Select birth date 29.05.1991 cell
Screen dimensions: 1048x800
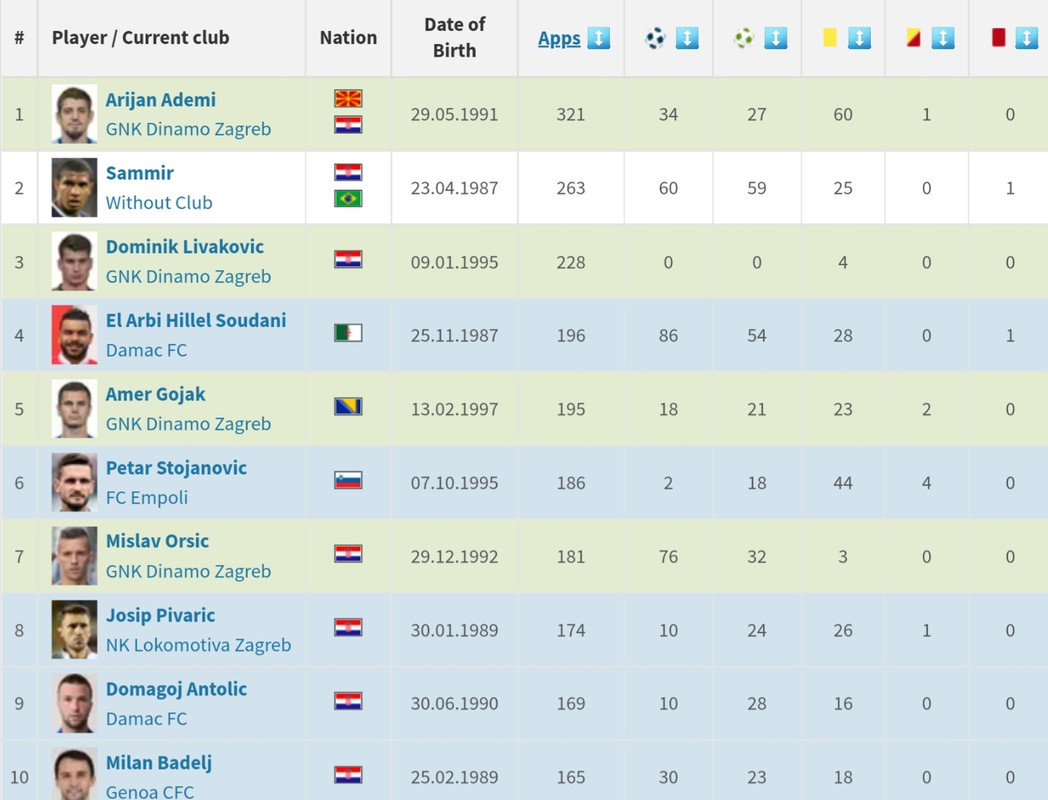(454, 114)
